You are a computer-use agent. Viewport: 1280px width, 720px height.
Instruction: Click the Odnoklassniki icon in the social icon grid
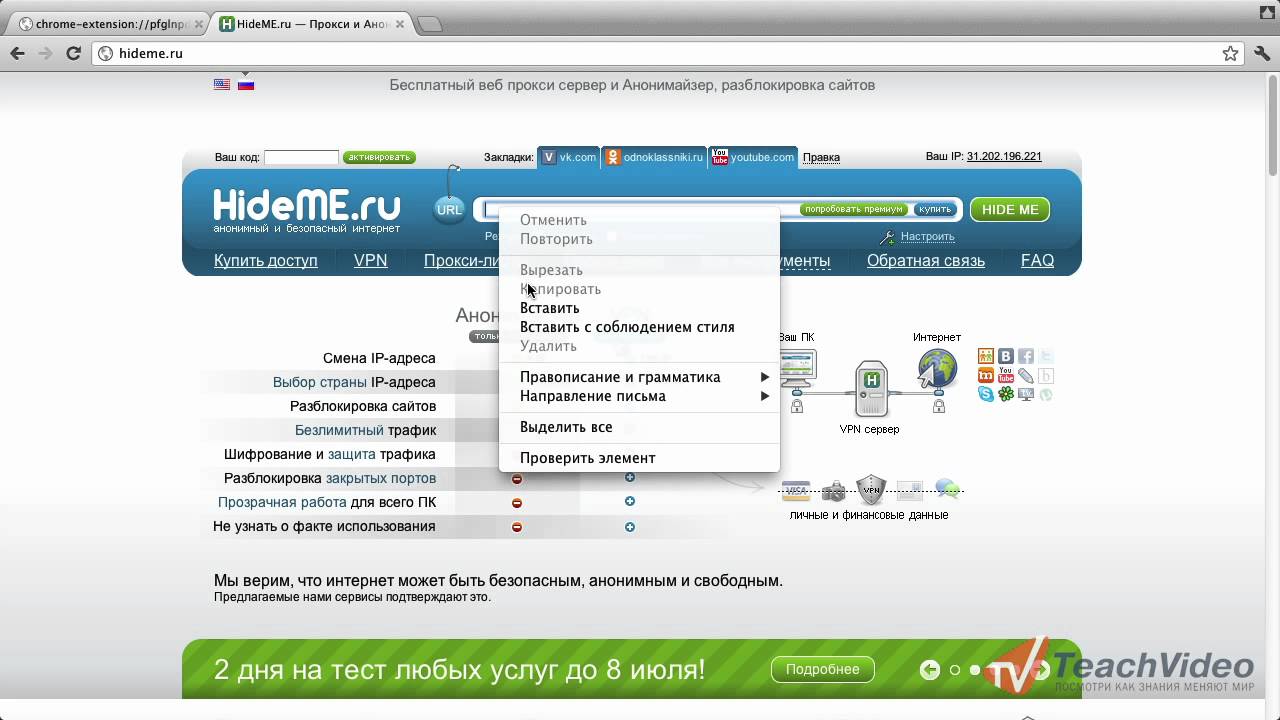point(986,356)
